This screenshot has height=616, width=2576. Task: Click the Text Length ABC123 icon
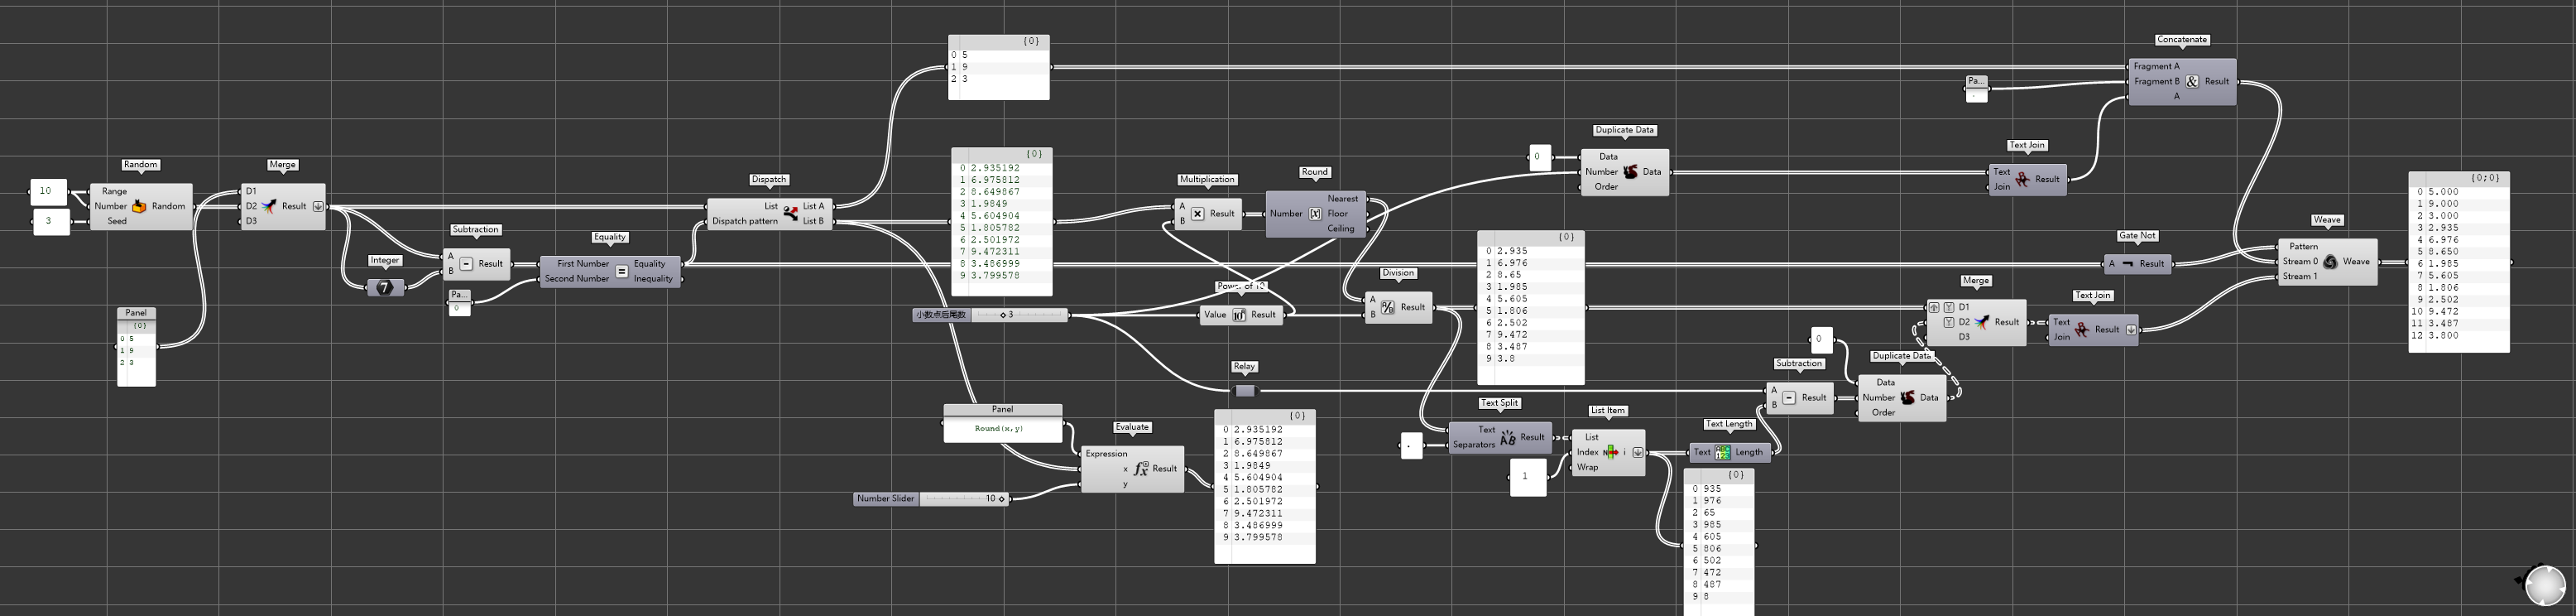click(1723, 452)
